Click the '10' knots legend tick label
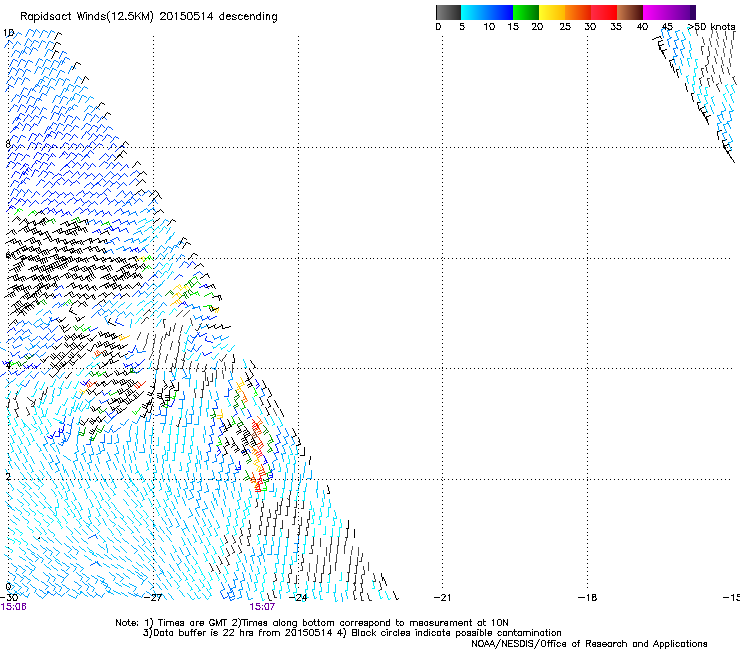 tap(489, 27)
